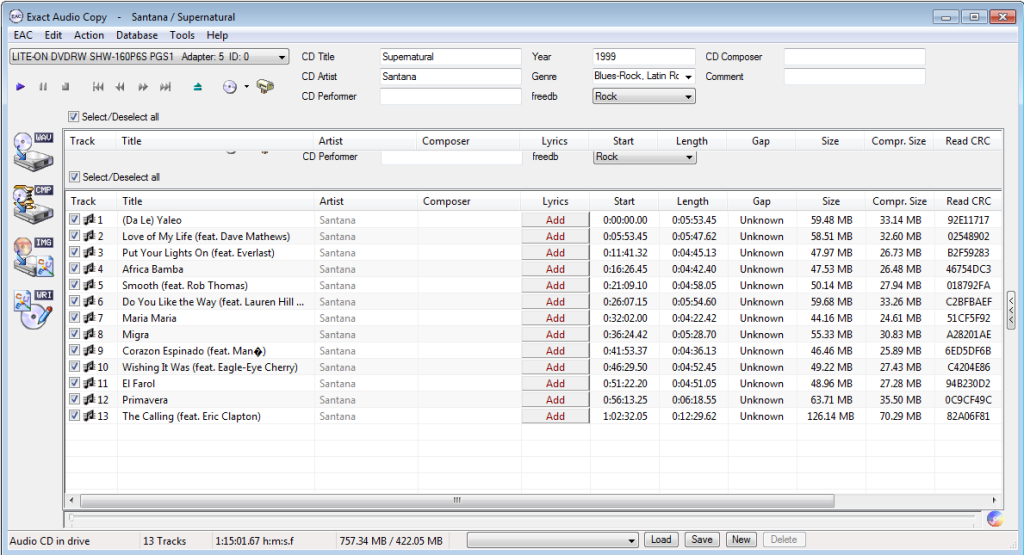Click the horizontal scrollbar of track list

[457, 500]
